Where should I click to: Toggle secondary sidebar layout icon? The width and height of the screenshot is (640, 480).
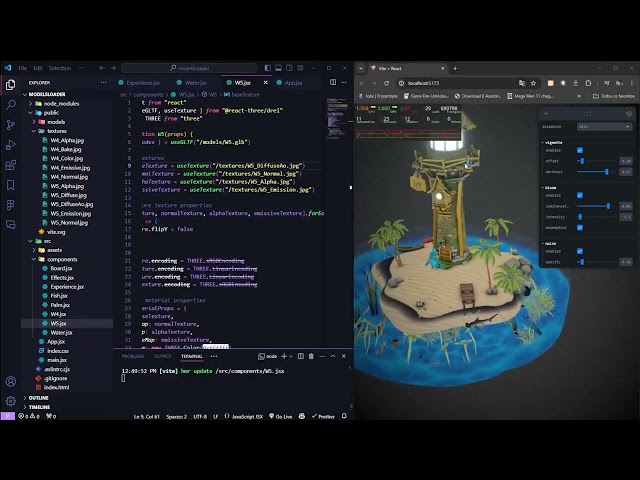[289, 68]
